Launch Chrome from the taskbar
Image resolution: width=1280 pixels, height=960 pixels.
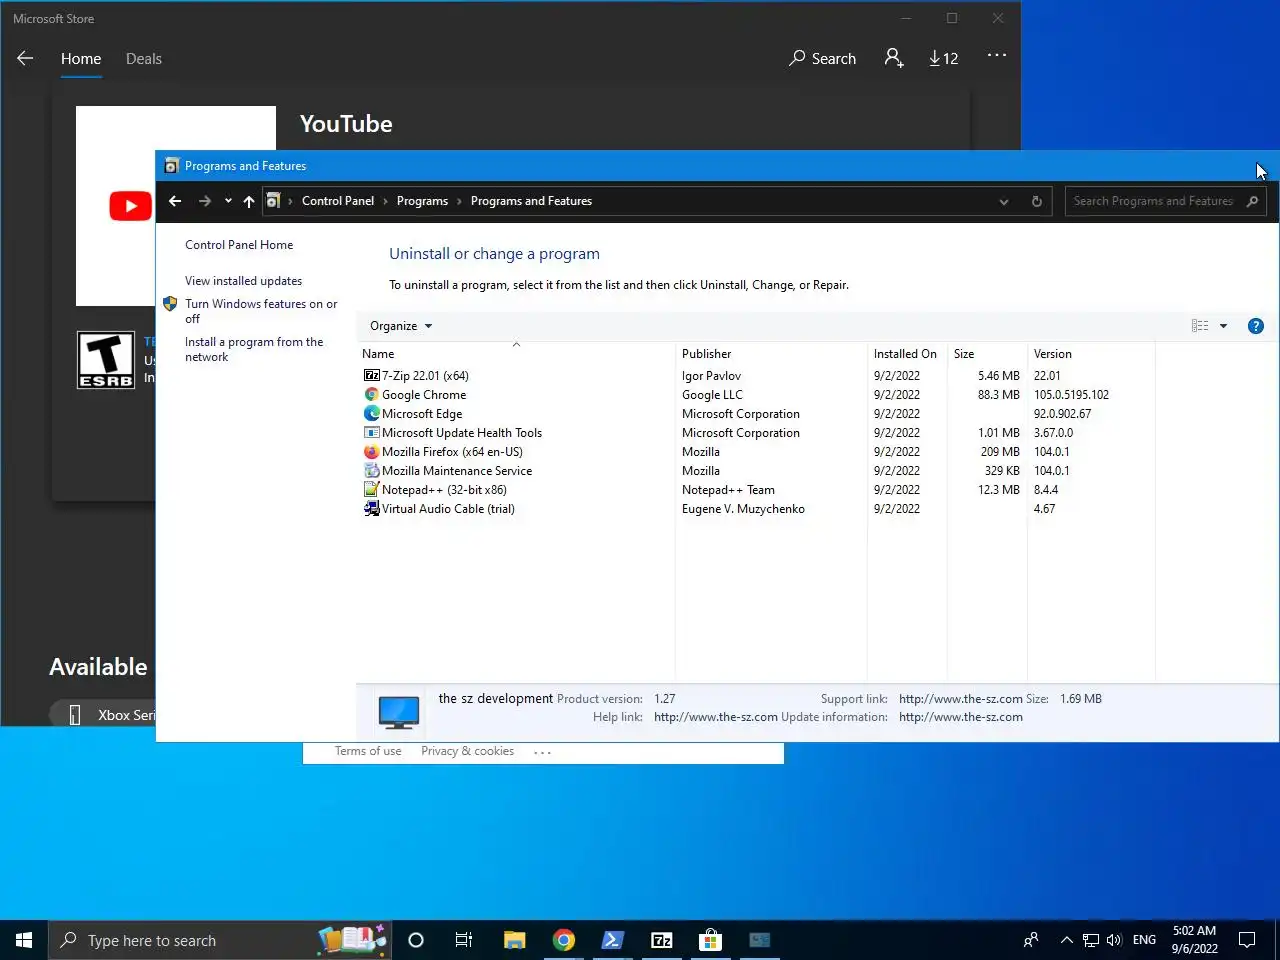point(564,940)
